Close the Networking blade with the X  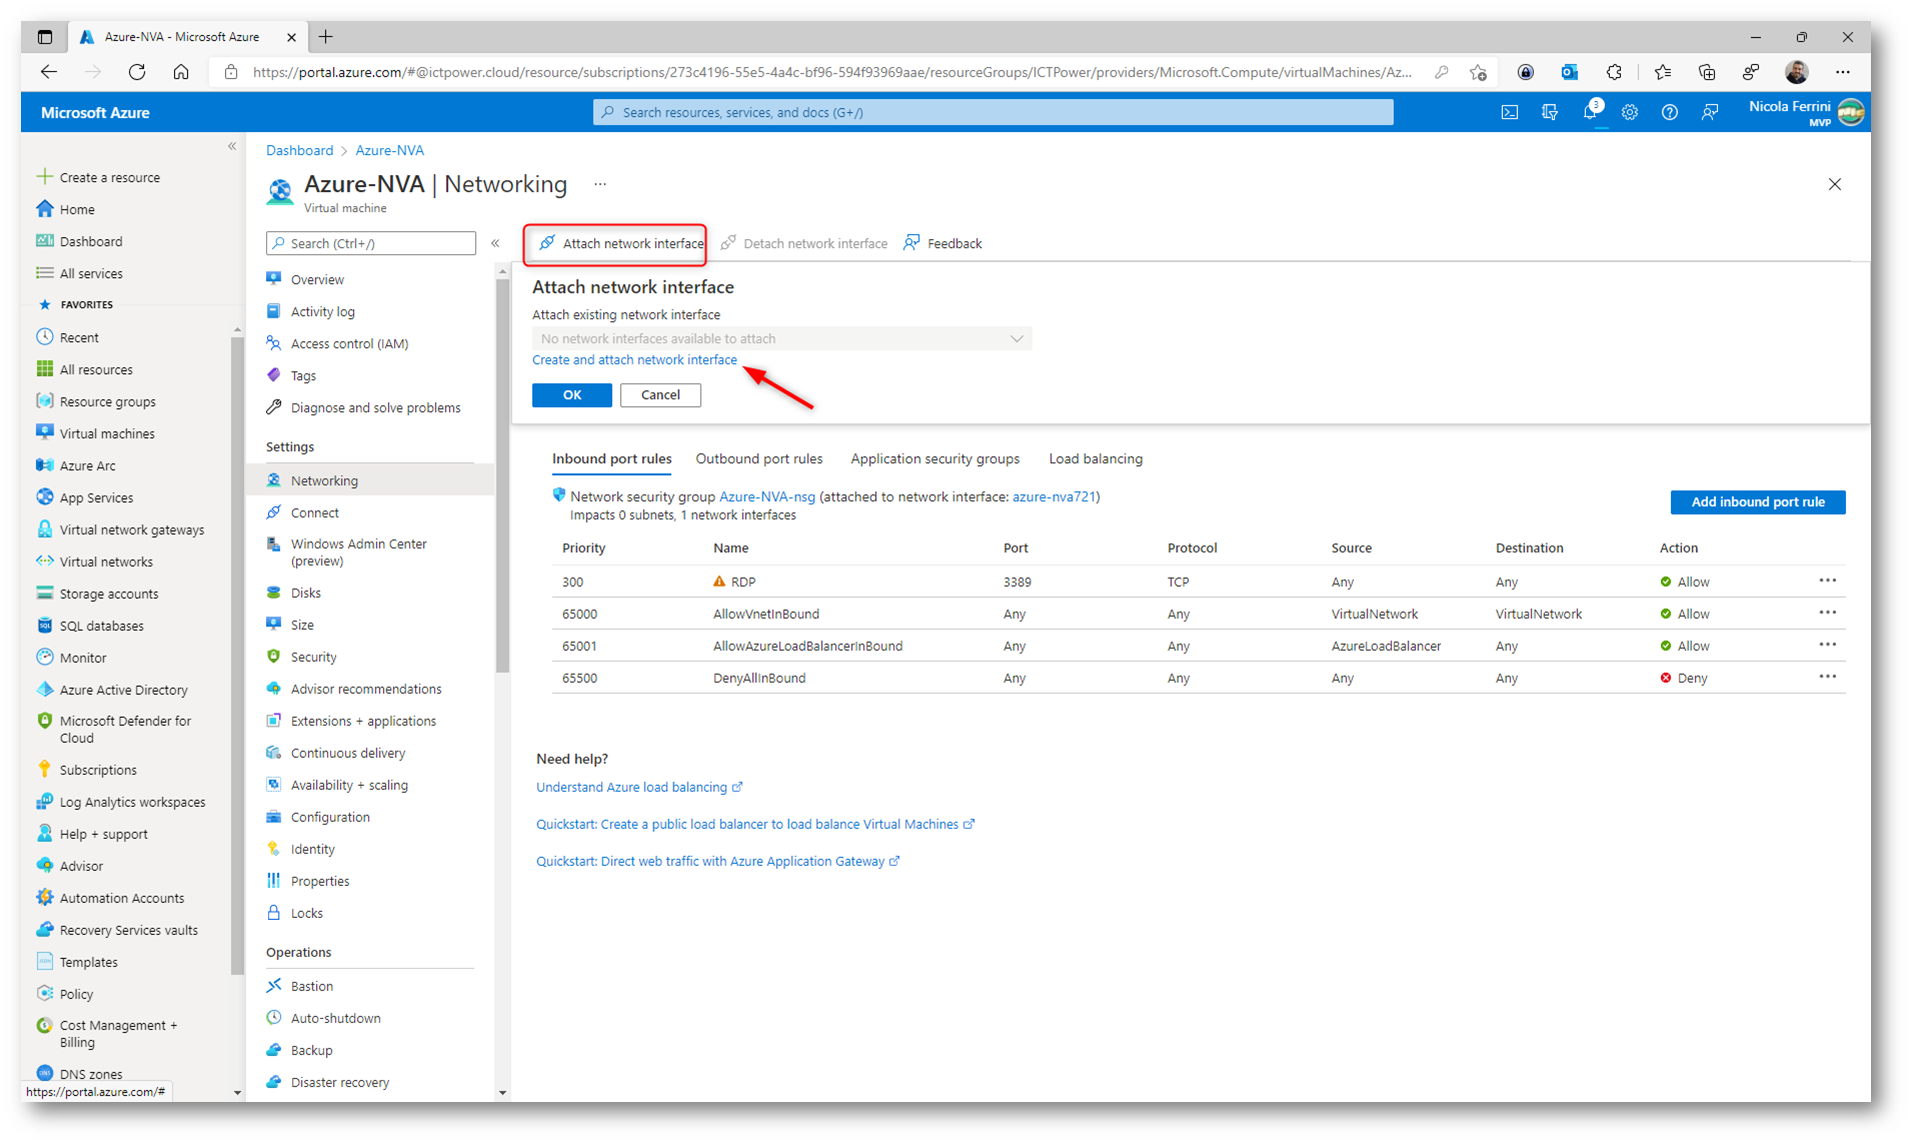[x=1834, y=184]
